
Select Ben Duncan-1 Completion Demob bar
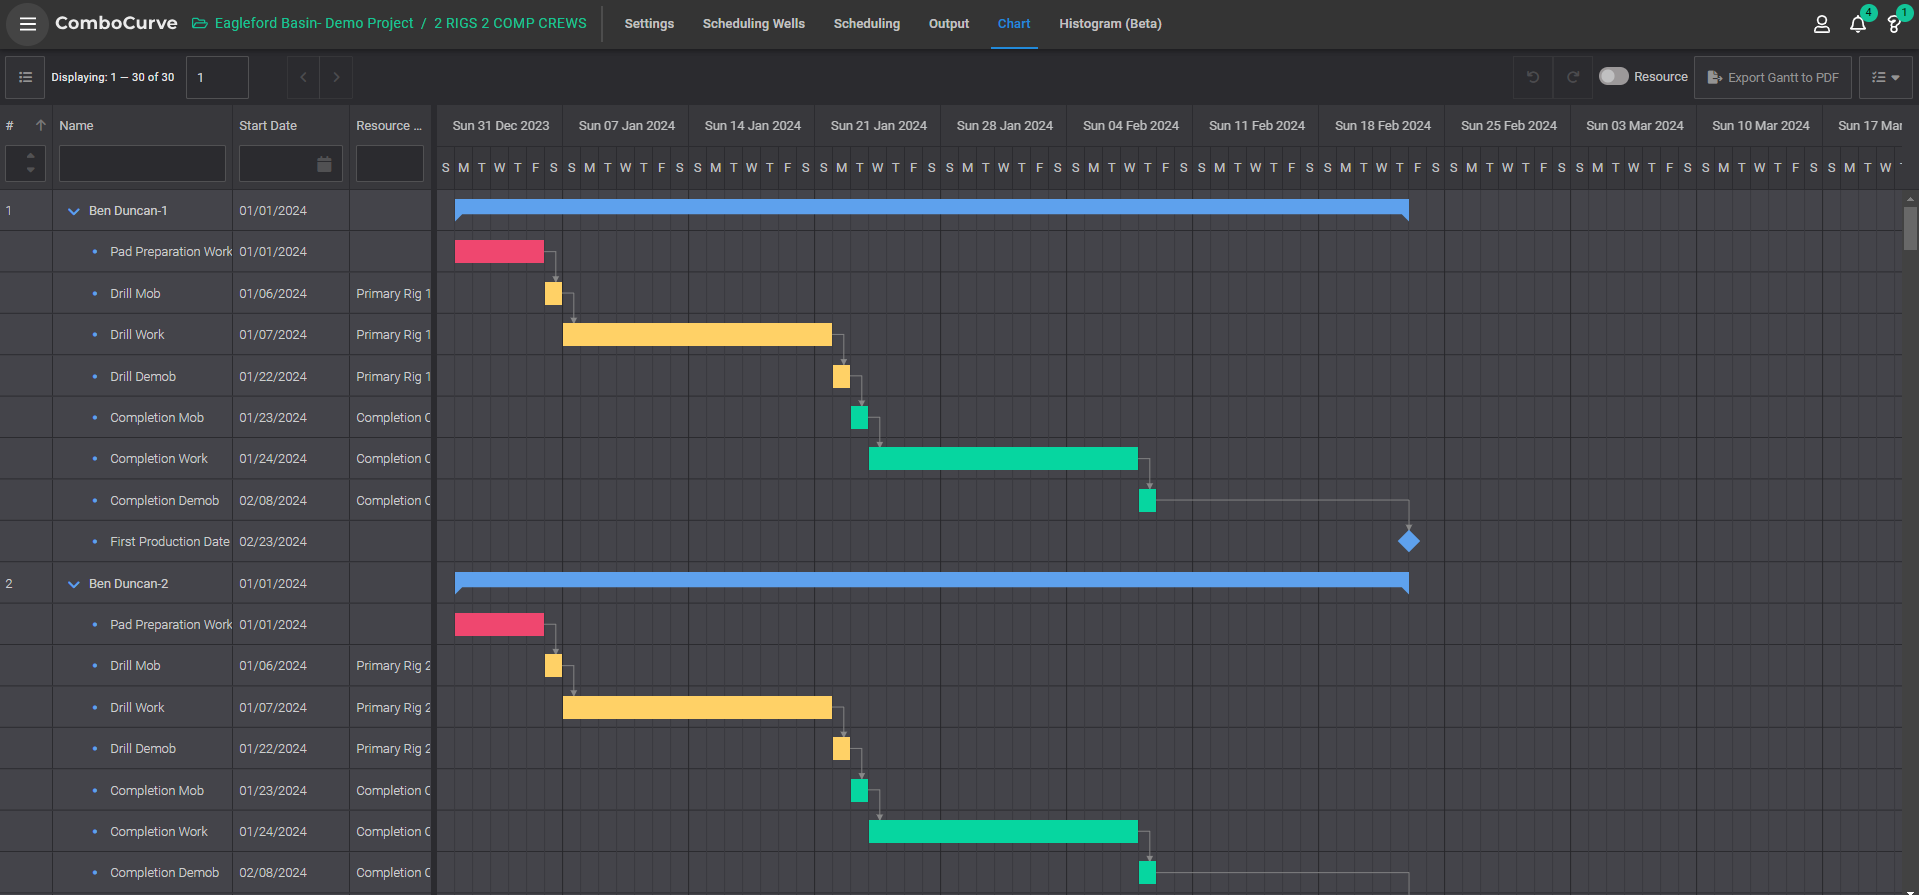(x=1147, y=500)
